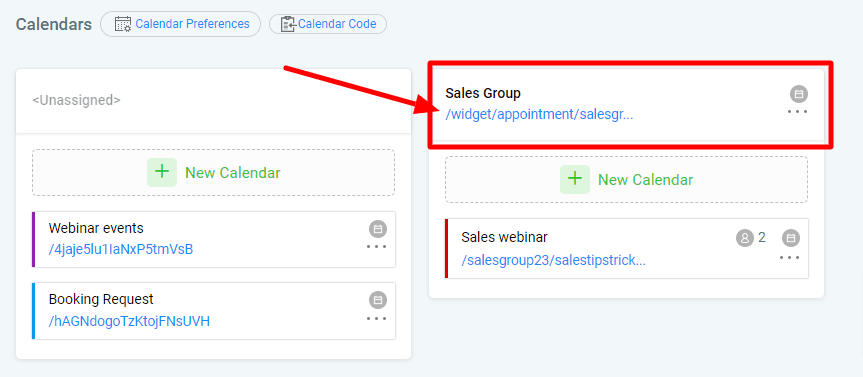Open the /hAGNdogoTzKtojFNsUVH link
The height and width of the screenshot is (377, 863).
point(129,321)
